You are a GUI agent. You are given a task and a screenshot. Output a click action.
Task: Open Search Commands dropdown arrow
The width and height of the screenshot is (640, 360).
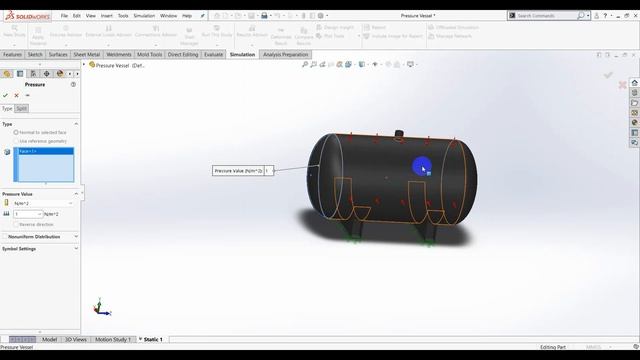point(588,16)
